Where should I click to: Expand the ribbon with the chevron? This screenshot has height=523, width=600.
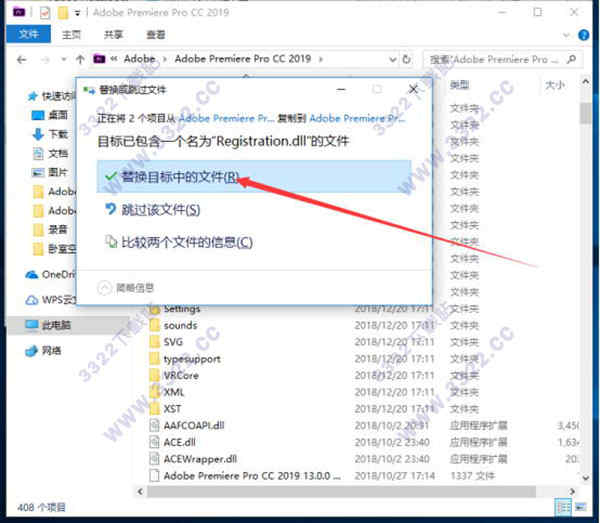(x=566, y=35)
